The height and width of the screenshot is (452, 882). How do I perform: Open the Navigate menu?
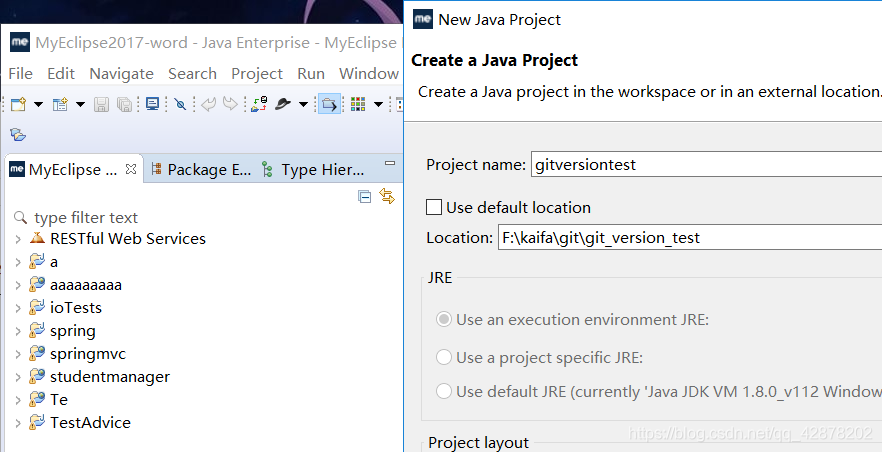[122, 74]
